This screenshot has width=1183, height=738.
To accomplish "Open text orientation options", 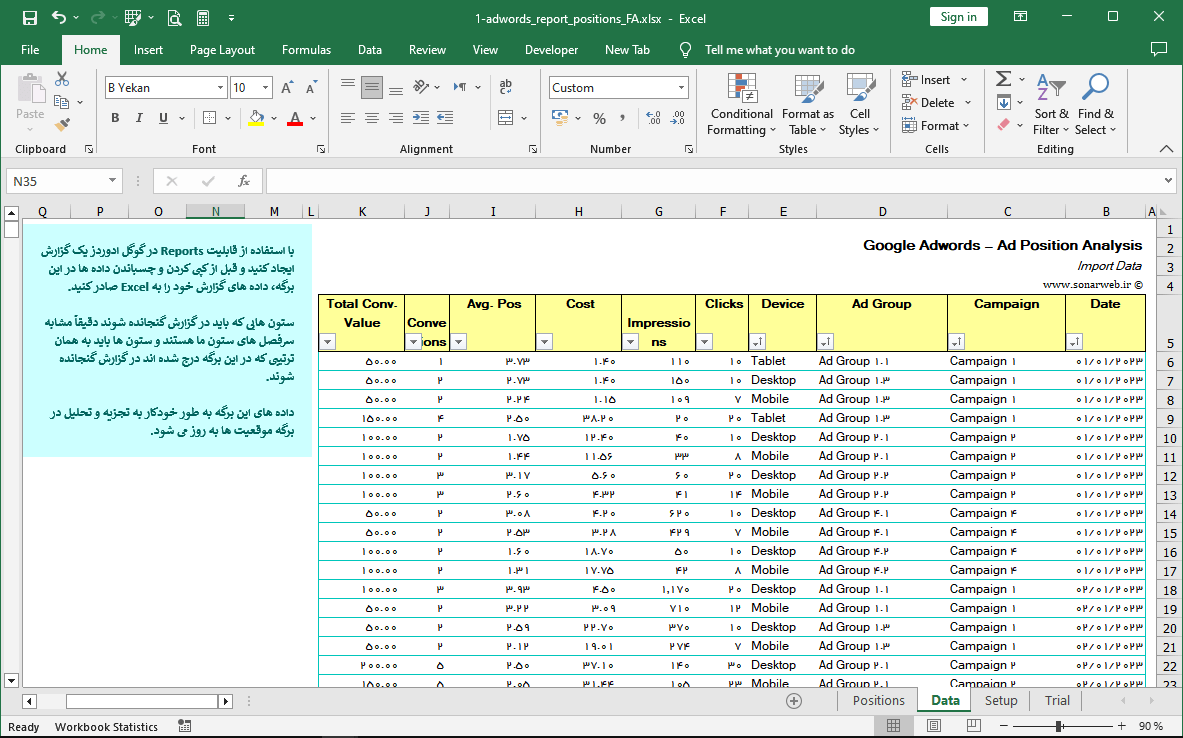I will pos(427,88).
